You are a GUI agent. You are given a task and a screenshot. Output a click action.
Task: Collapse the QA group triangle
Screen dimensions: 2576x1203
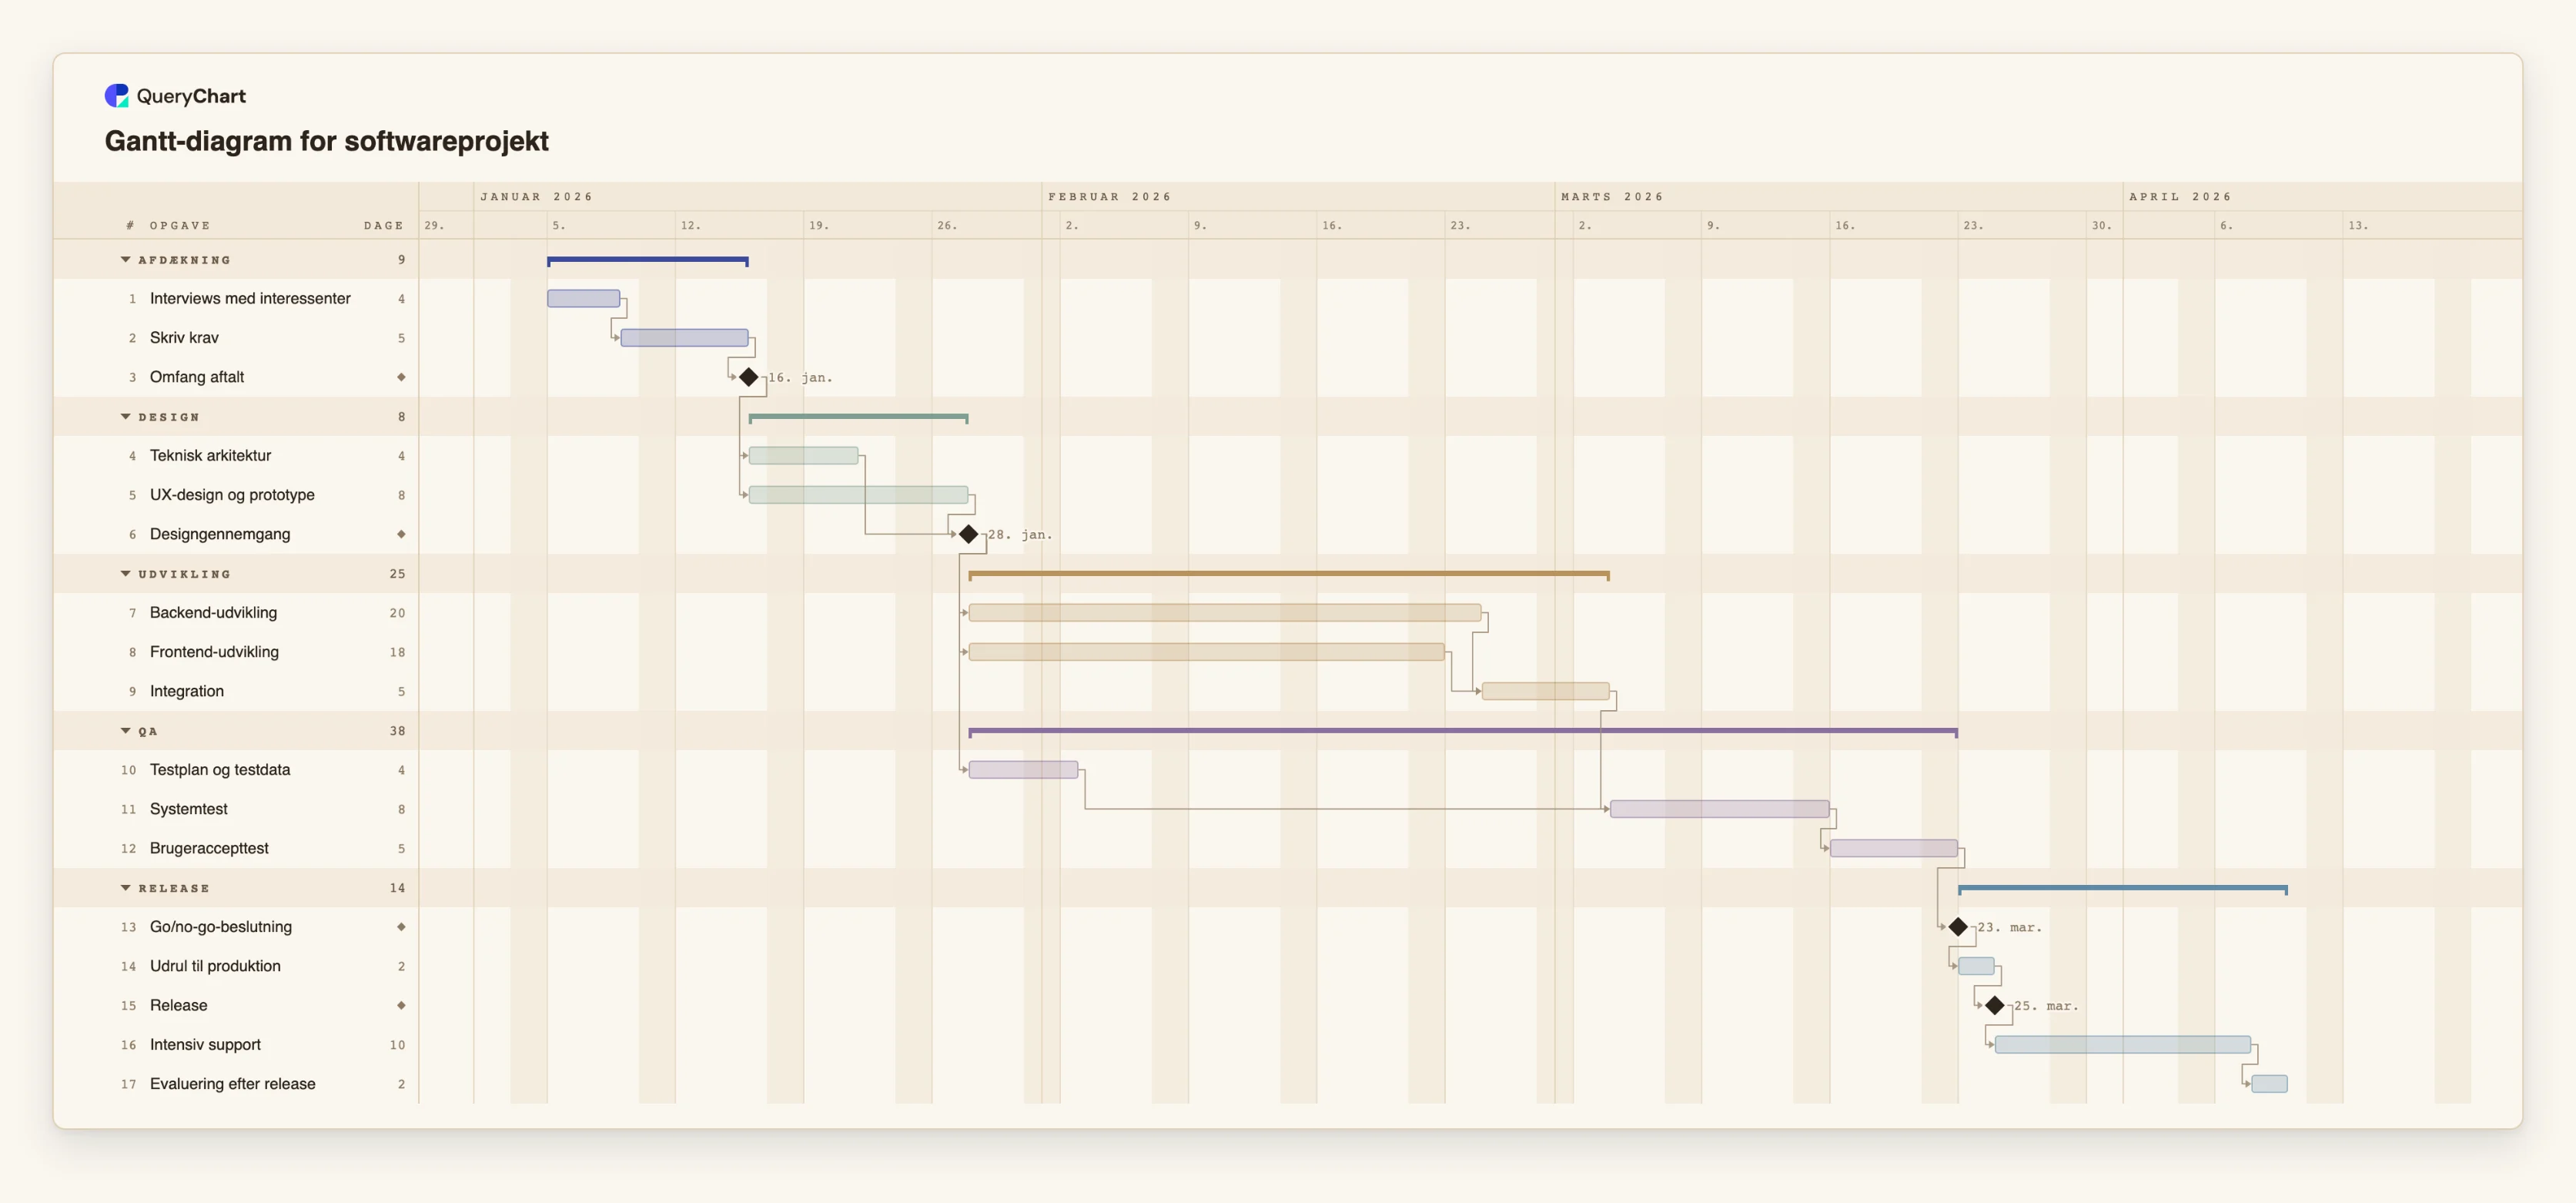point(126,731)
